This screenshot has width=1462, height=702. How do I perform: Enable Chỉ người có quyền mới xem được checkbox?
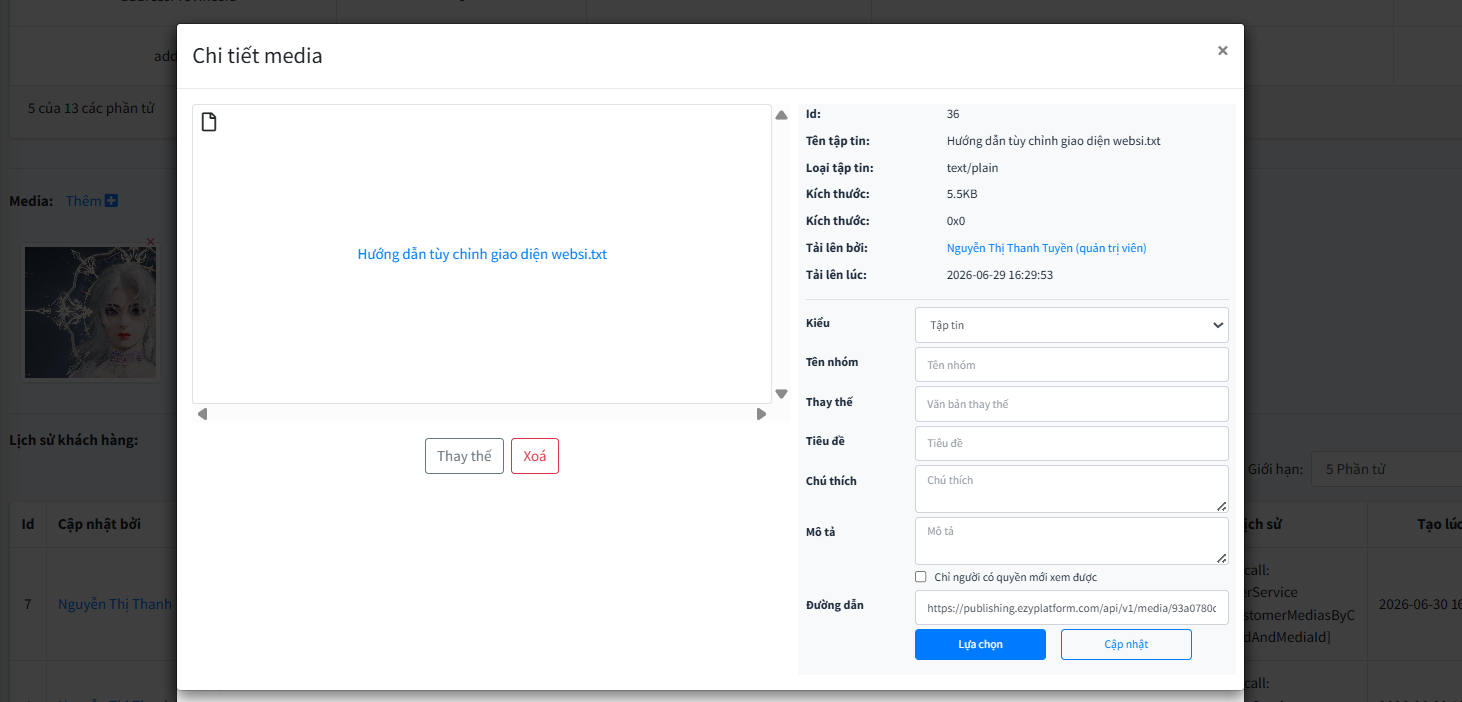coord(920,577)
